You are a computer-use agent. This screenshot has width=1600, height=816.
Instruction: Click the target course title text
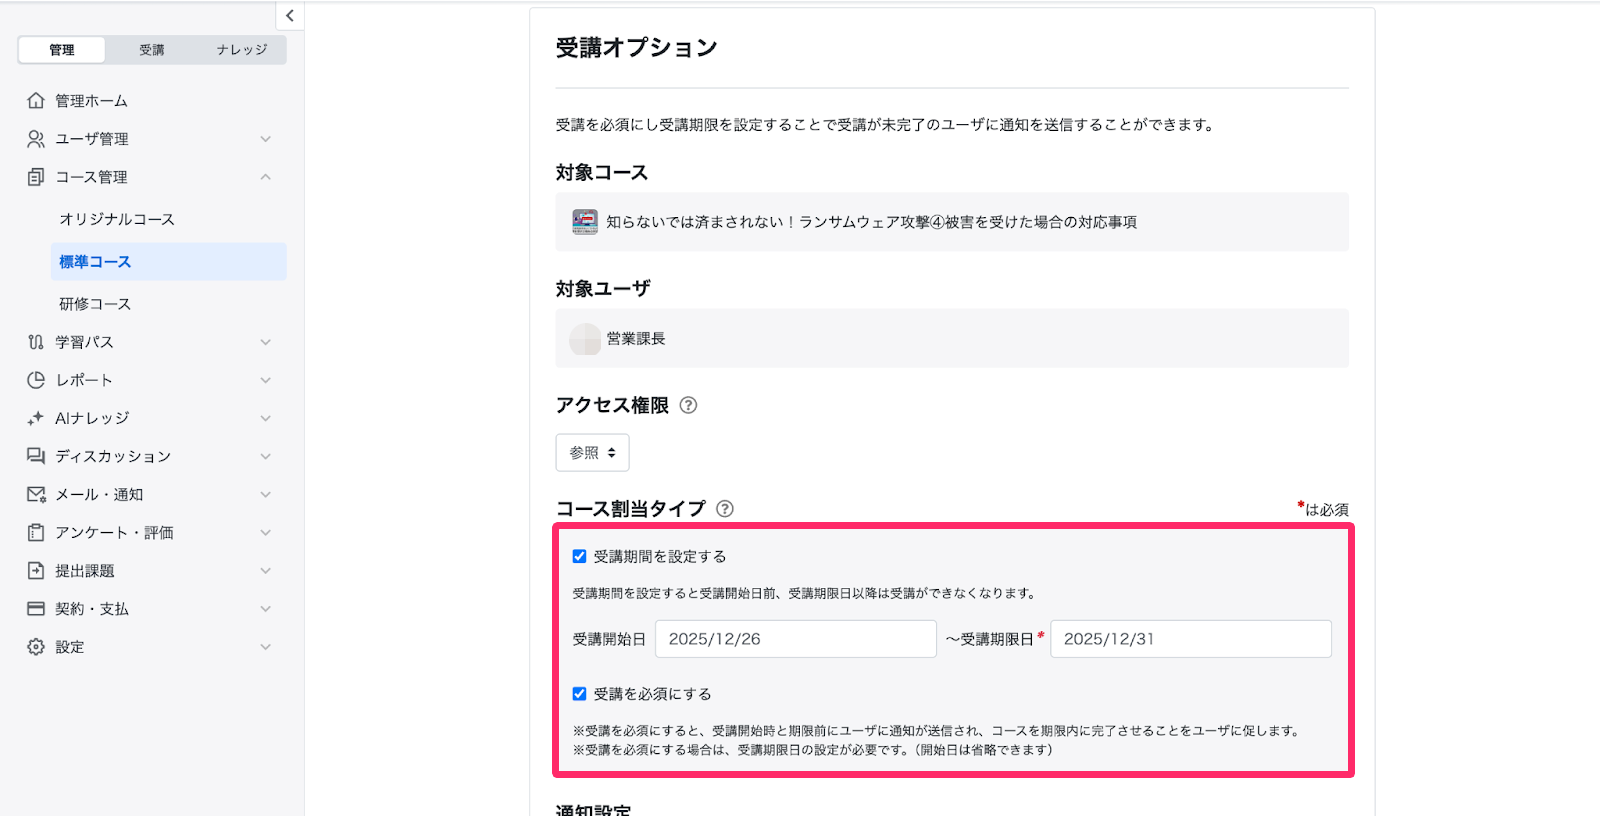click(x=871, y=222)
